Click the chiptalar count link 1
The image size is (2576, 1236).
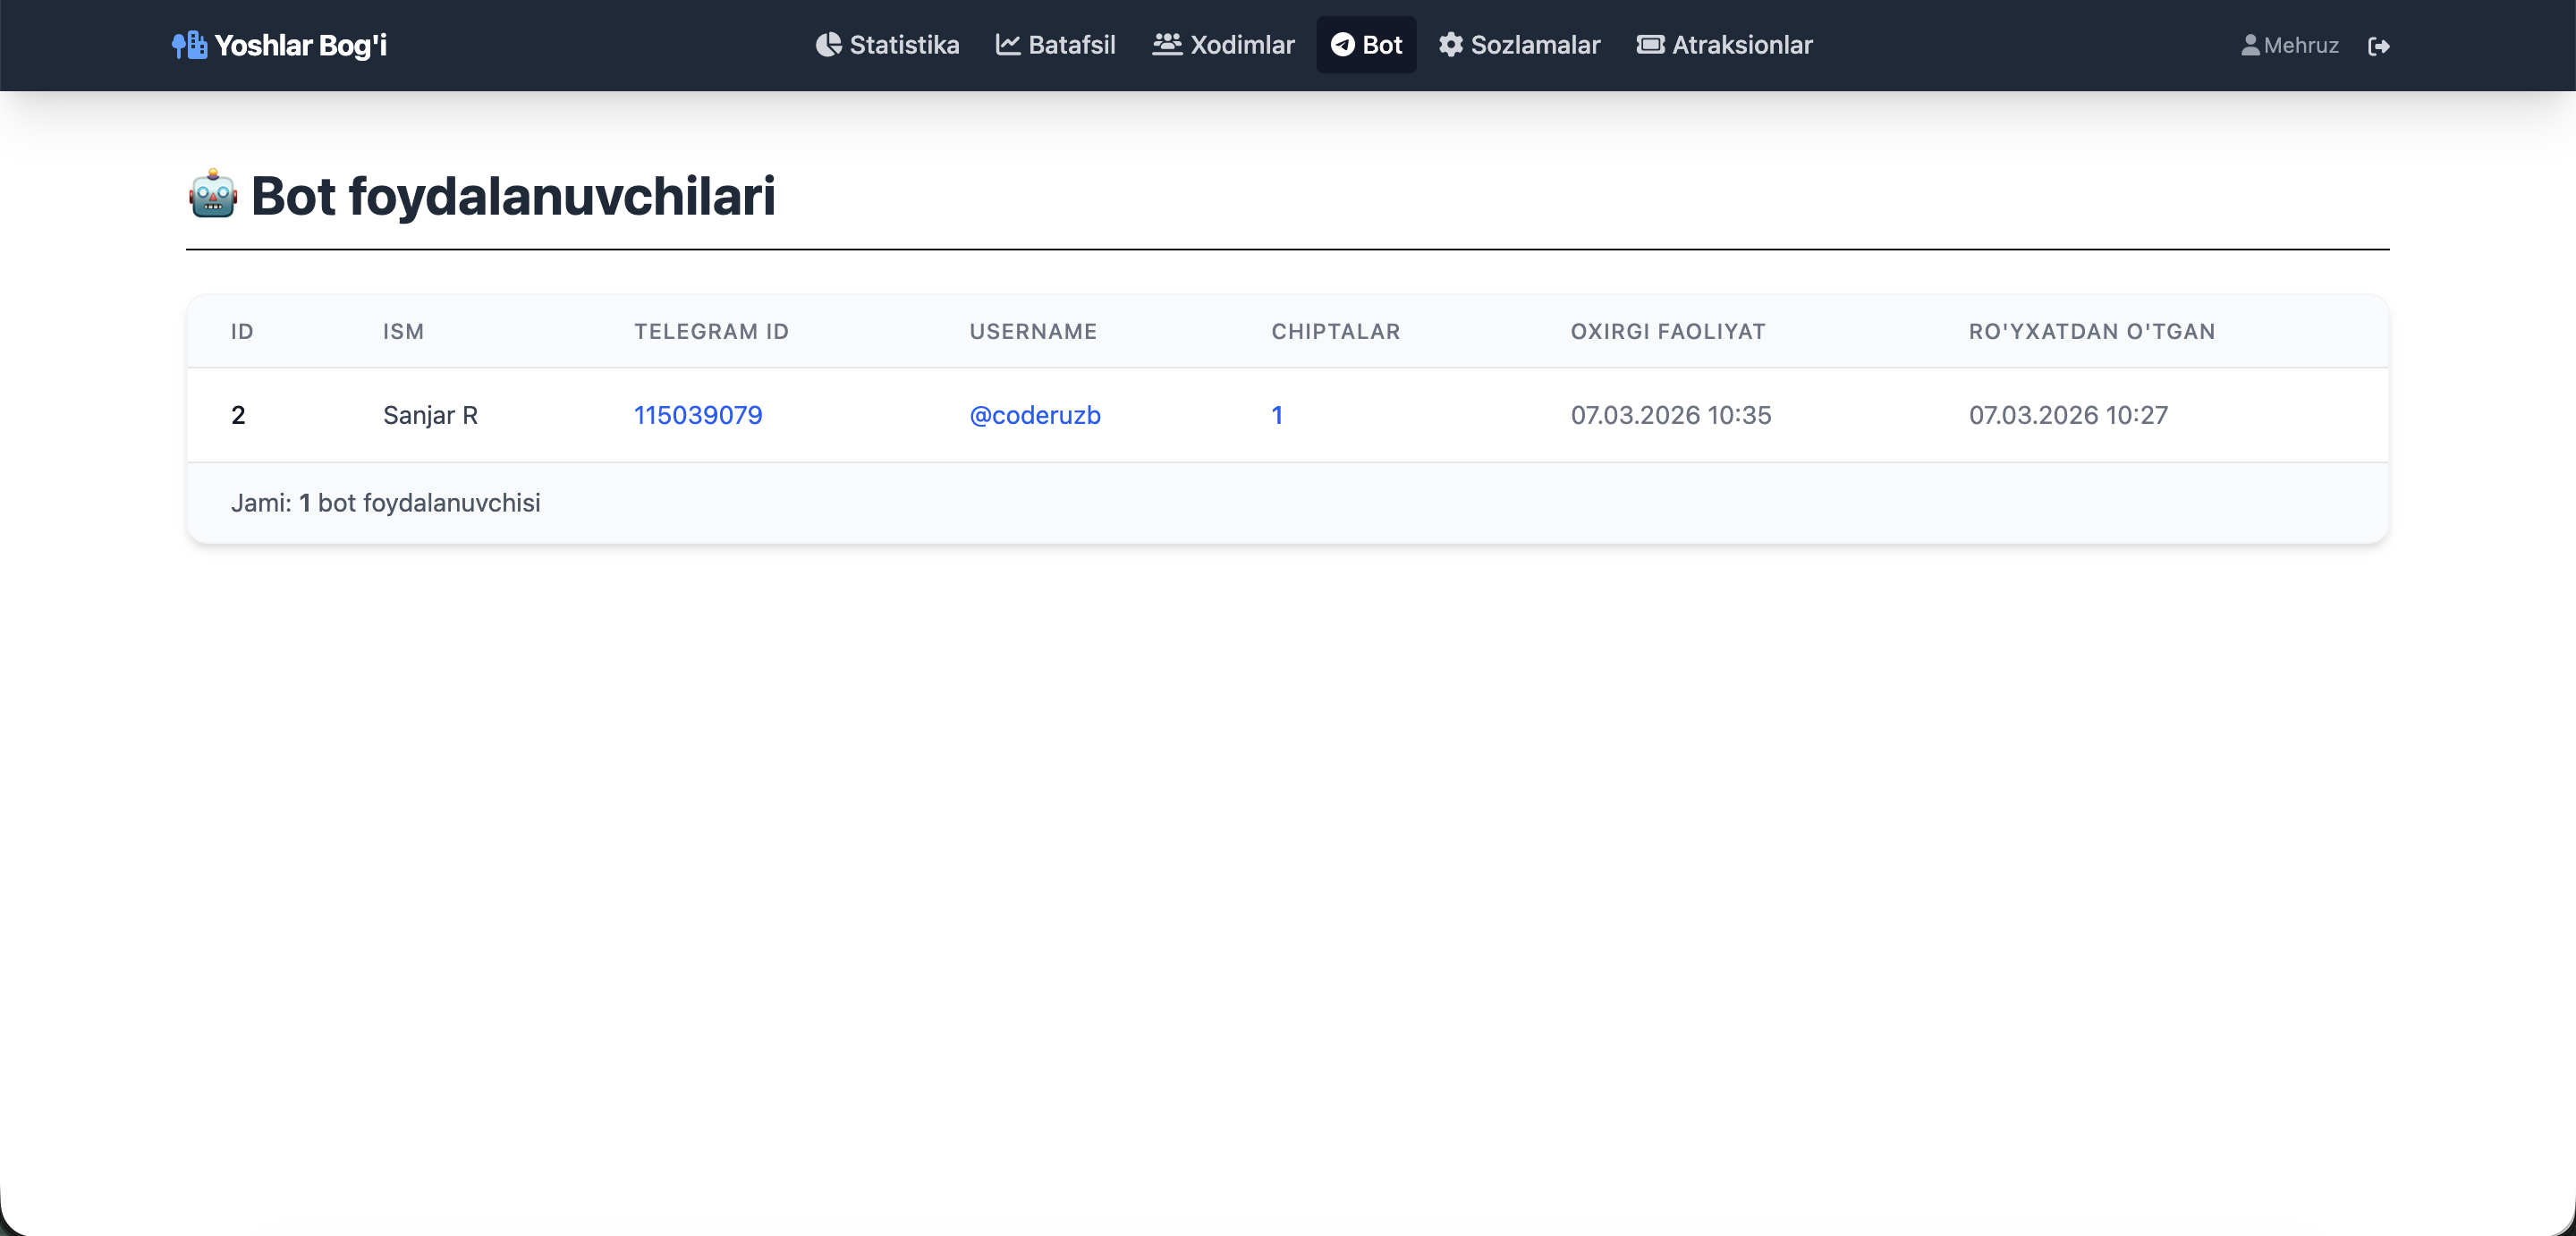click(x=1277, y=415)
